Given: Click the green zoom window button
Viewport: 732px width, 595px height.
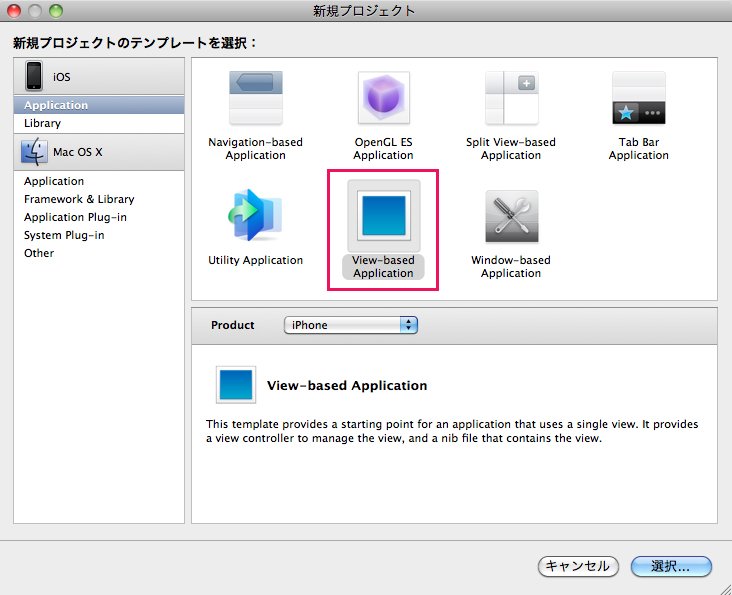Looking at the screenshot, I should (56, 10).
